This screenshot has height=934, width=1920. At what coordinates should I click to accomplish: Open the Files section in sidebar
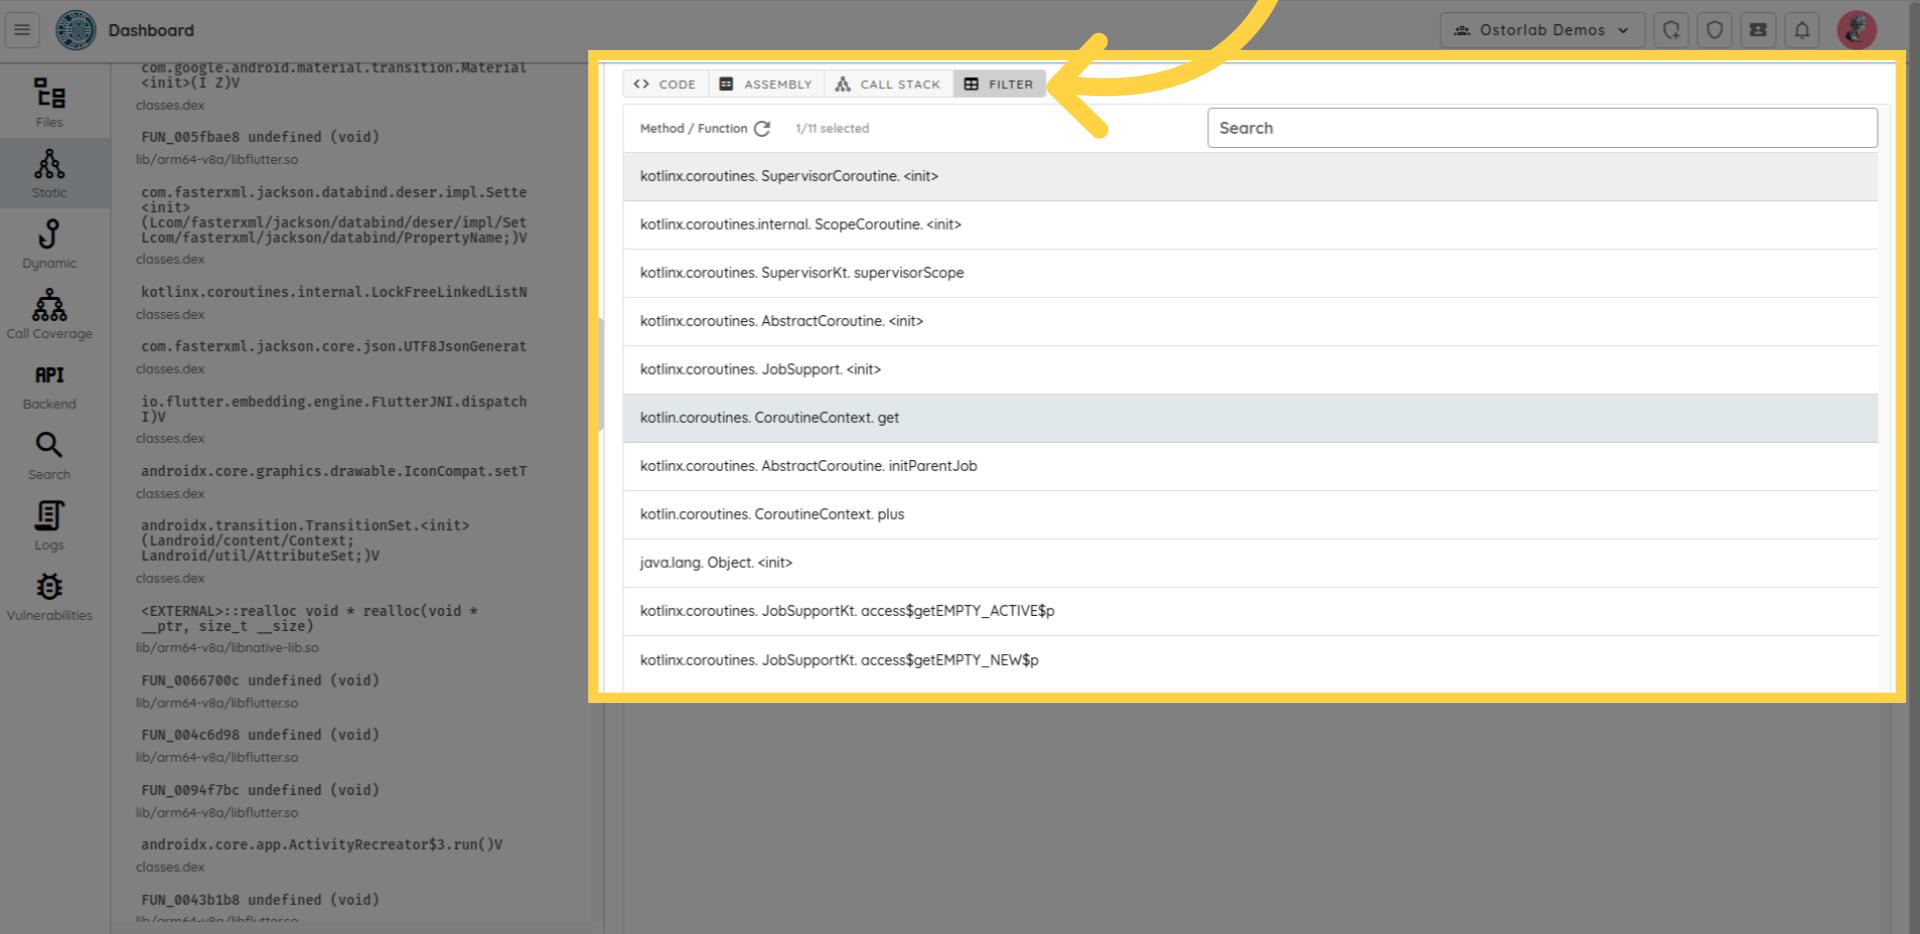coord(49,103)
